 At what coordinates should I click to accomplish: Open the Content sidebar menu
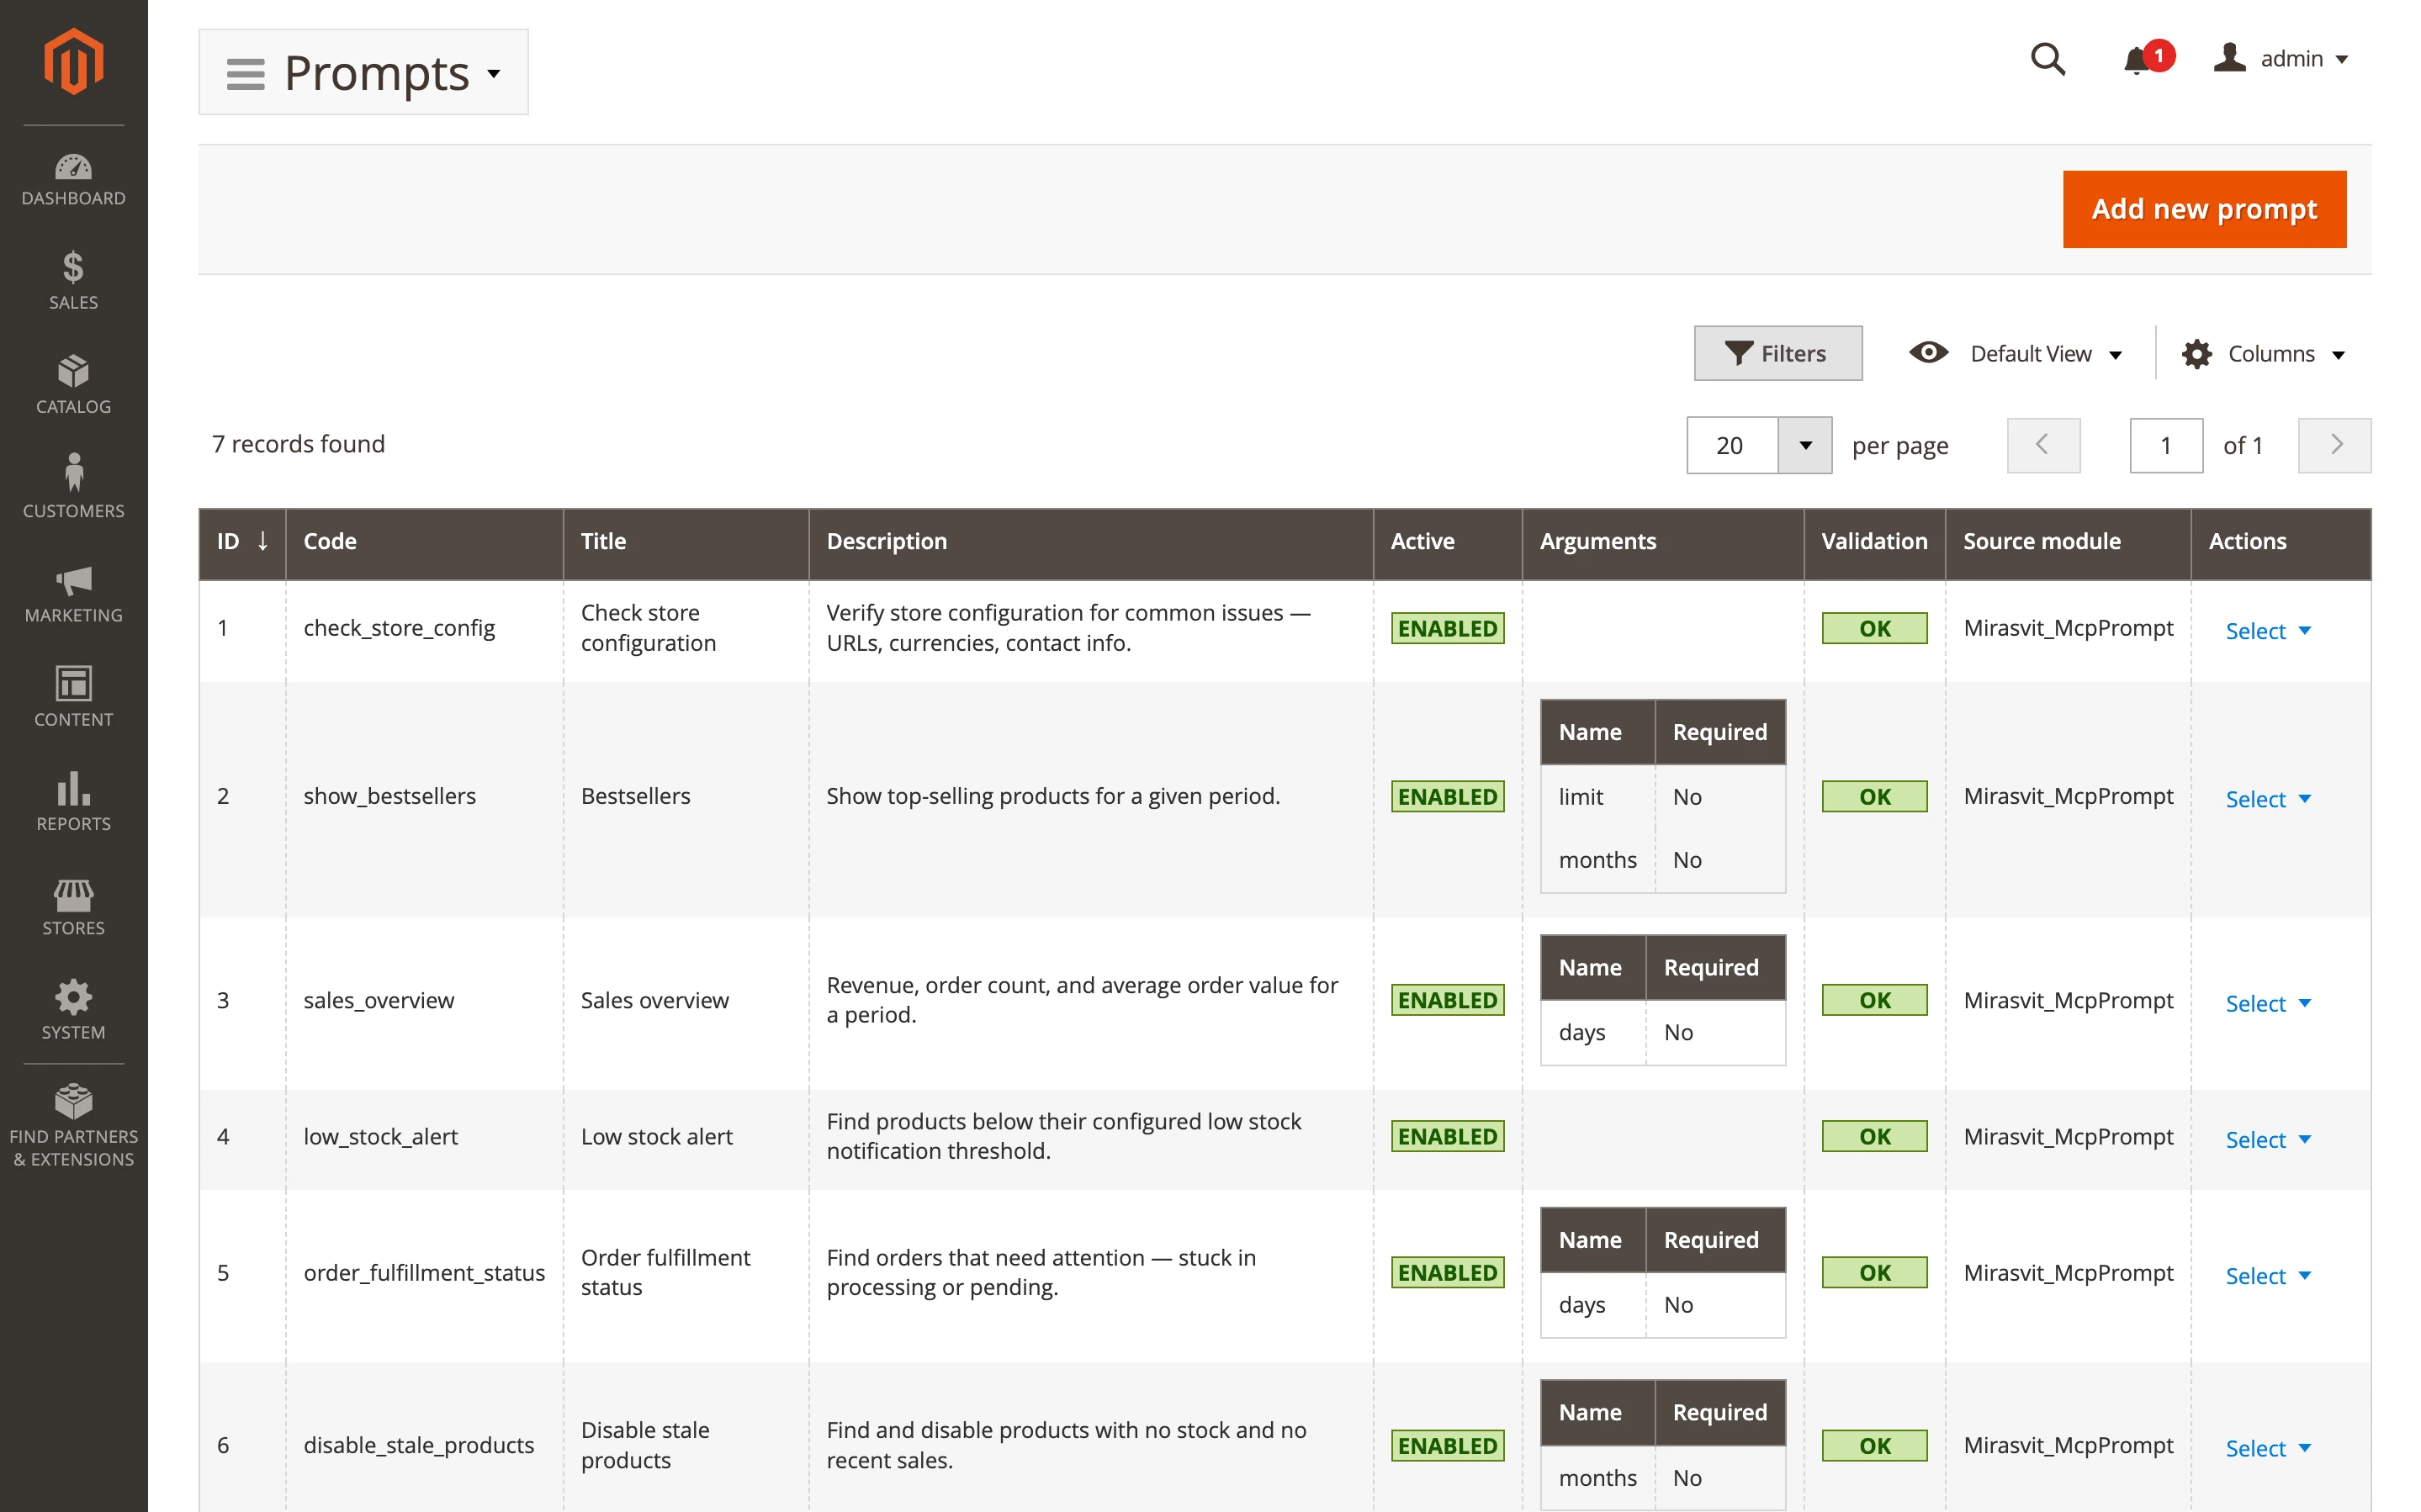click(73, 699)
